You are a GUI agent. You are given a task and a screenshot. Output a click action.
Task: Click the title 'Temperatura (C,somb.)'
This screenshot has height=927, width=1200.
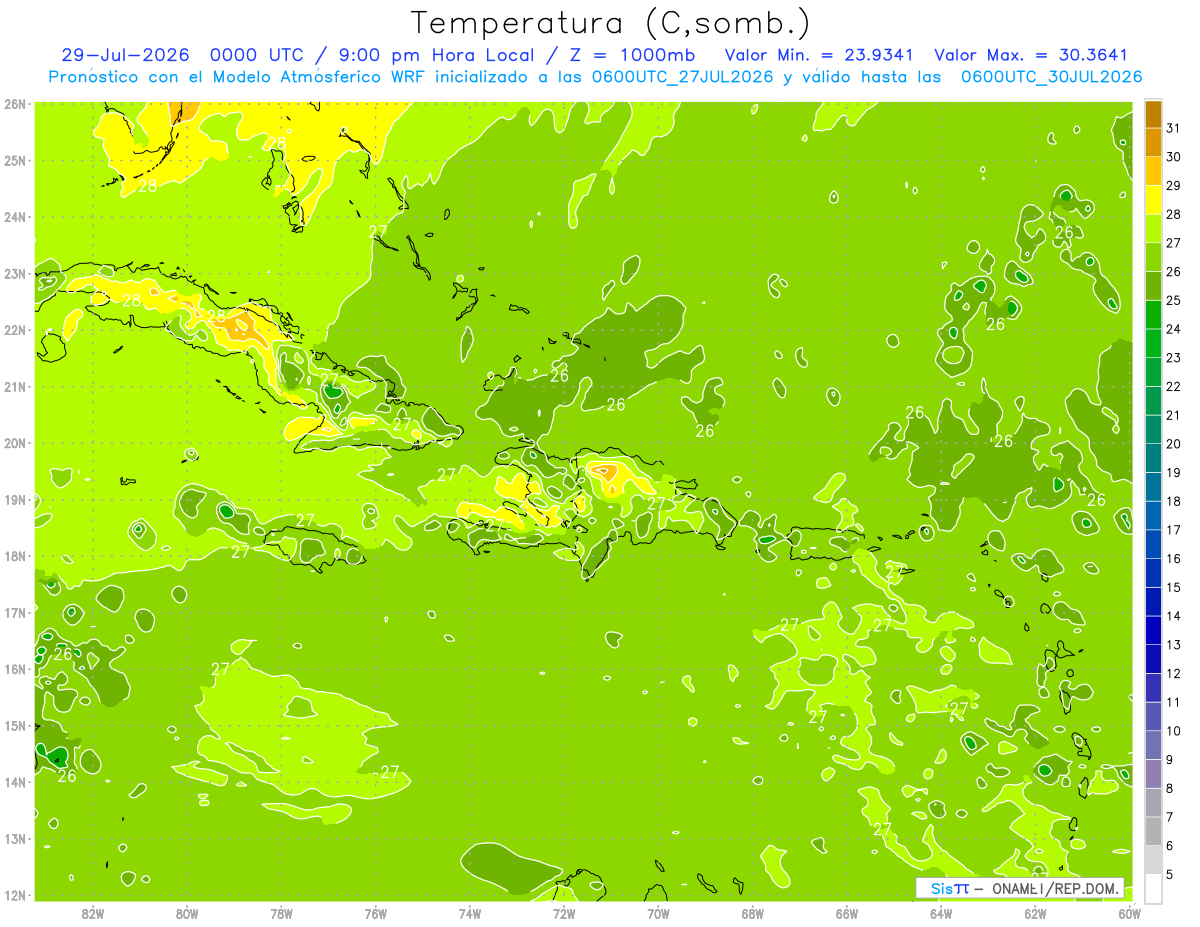[x=610, y=23]
